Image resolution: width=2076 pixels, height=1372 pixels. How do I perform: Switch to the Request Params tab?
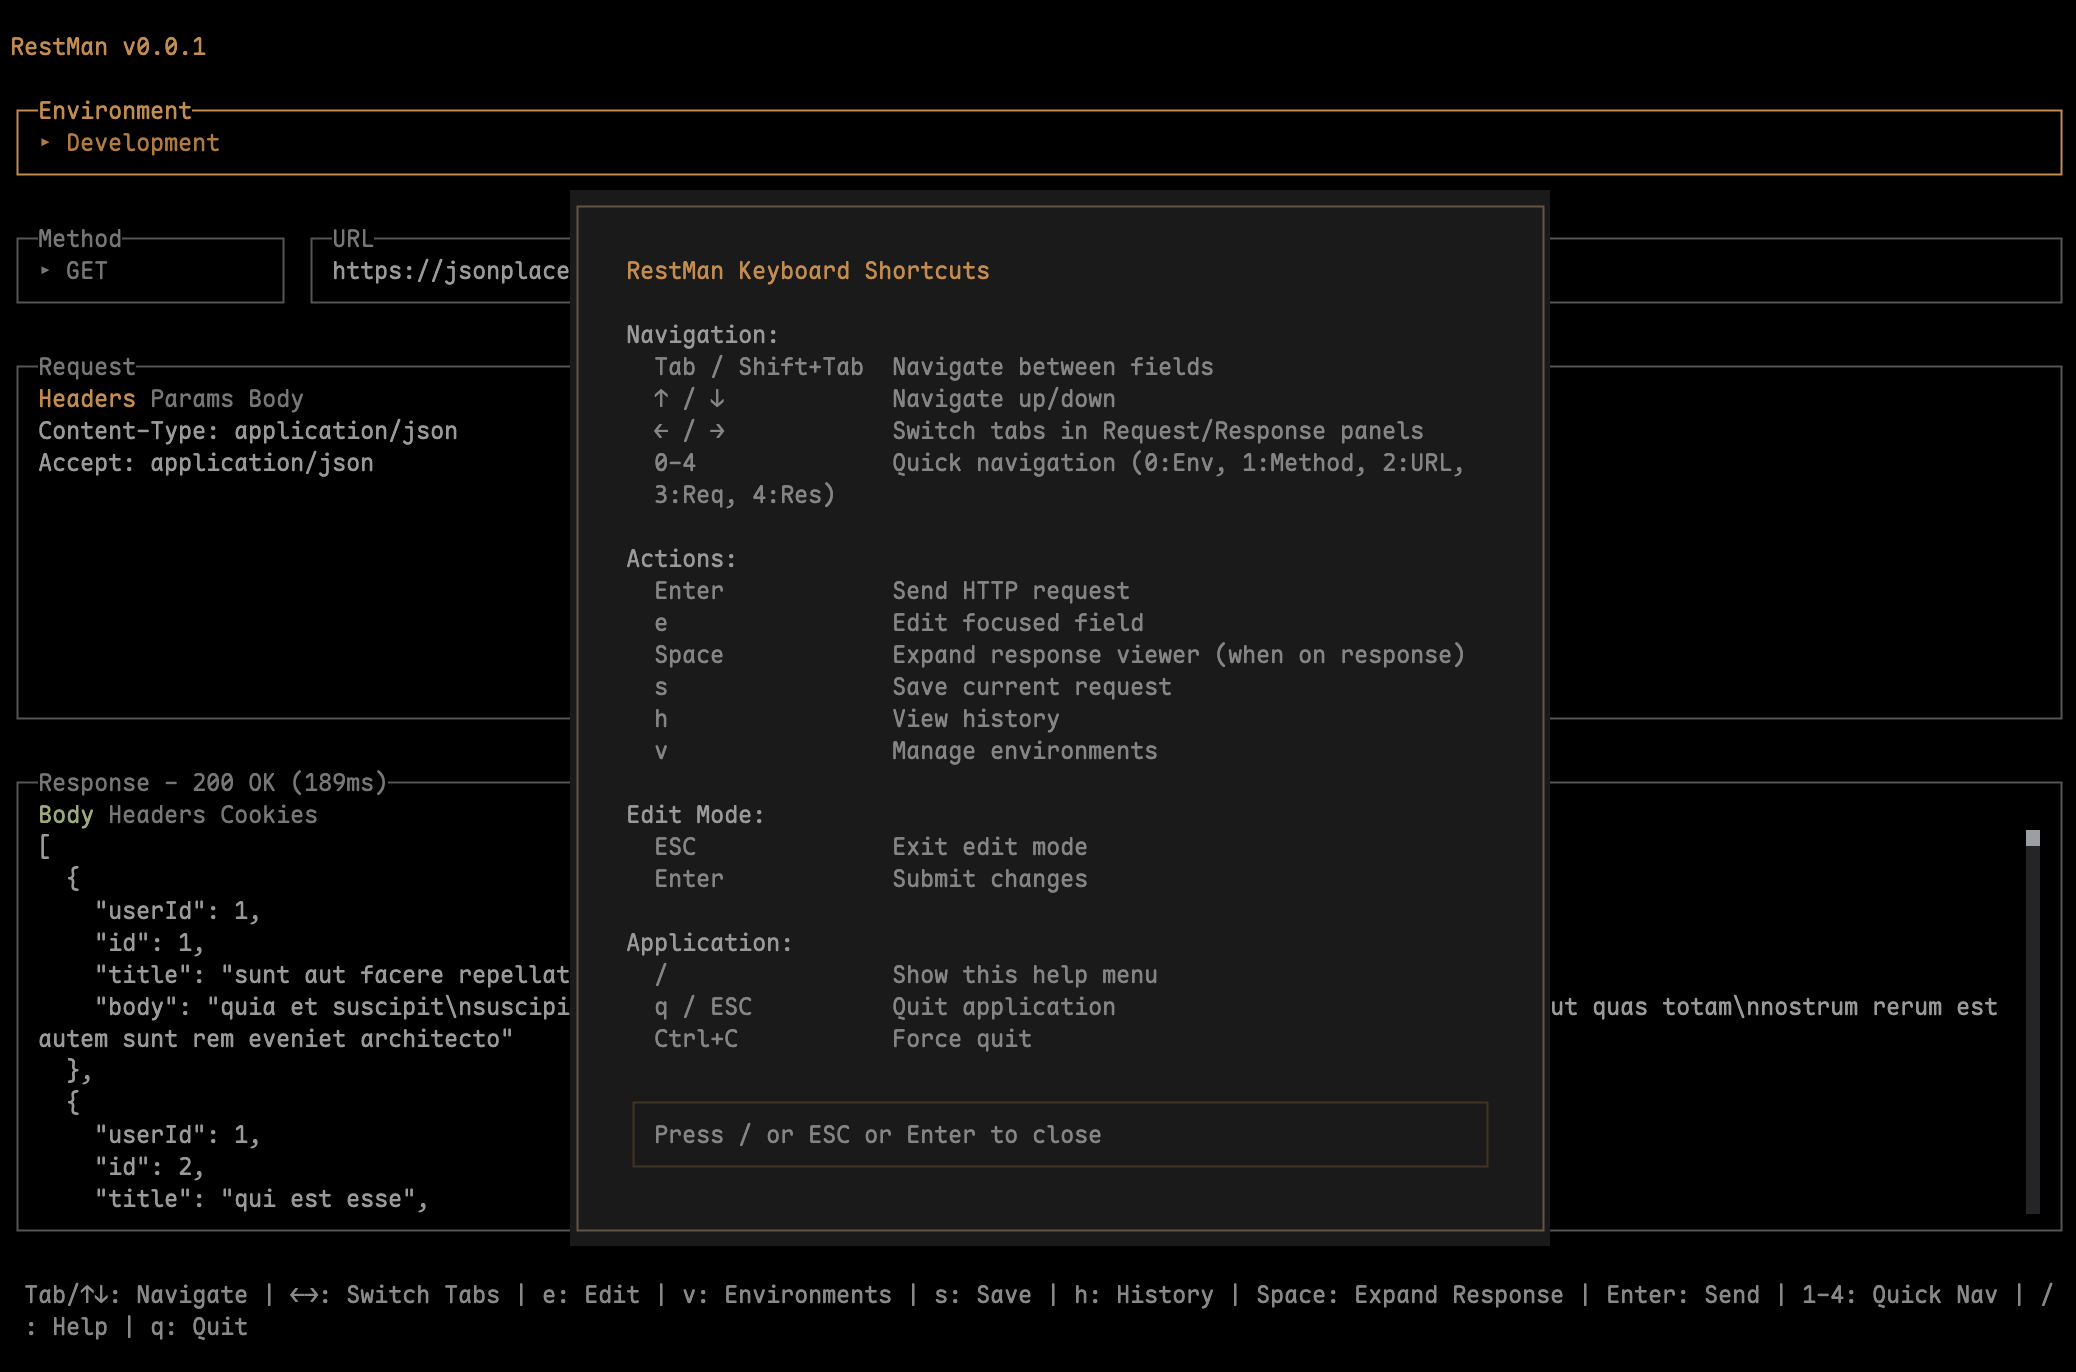pyautogui.click(x=191, y=399)
